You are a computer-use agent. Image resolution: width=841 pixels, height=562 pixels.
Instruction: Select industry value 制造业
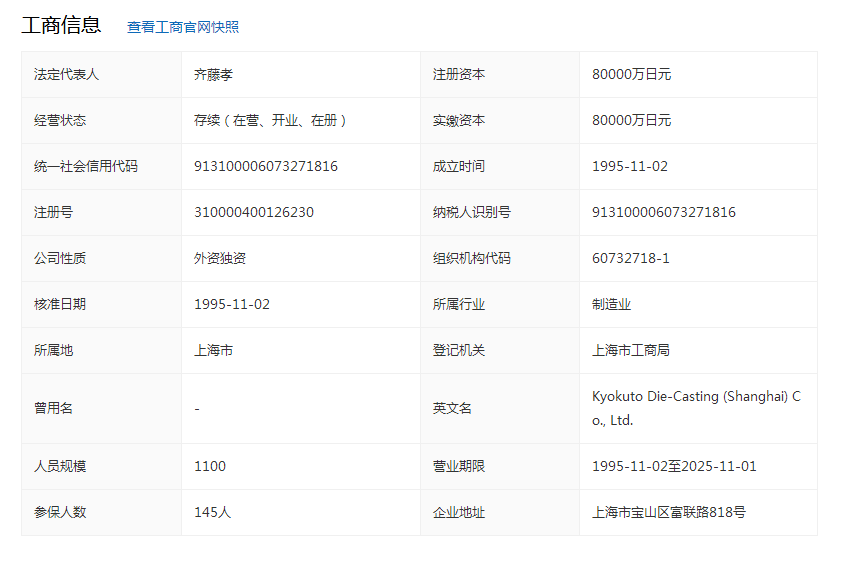pos(611,305)
